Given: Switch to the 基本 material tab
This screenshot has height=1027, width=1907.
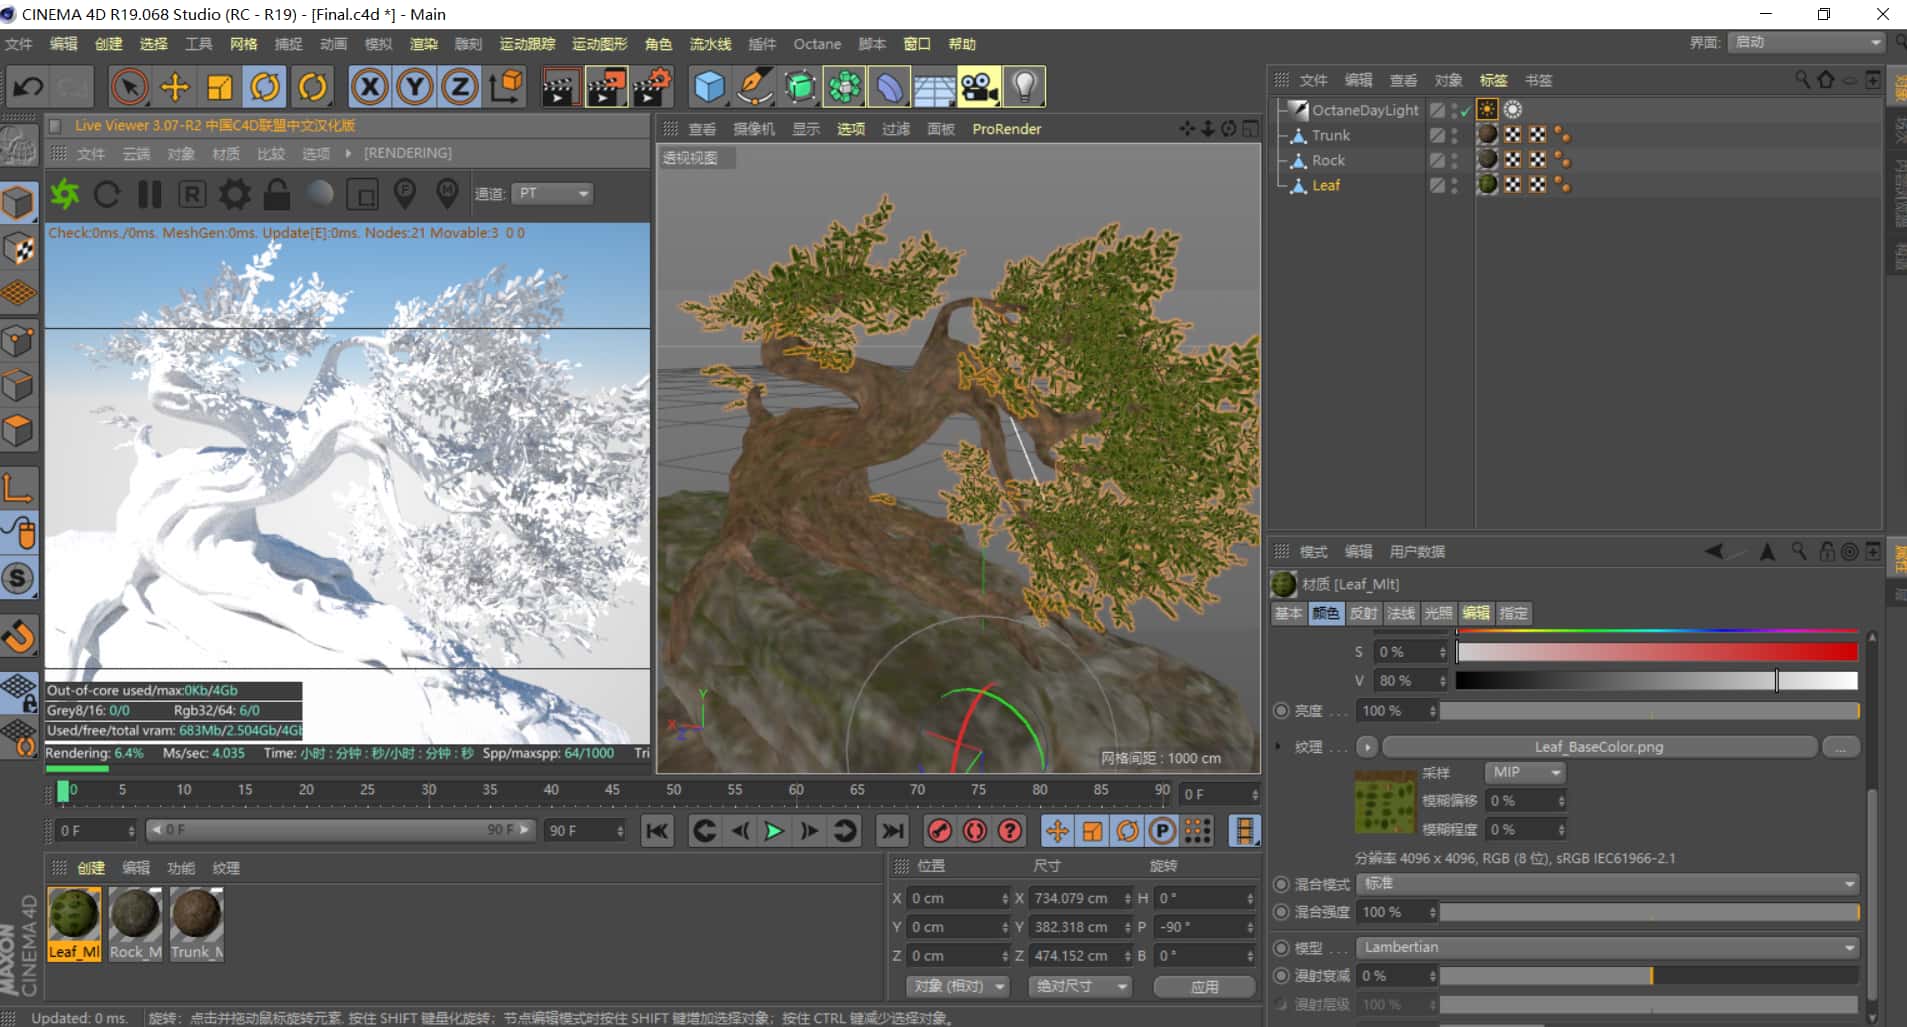Looking at the screenshot, I should click(1288, 613).
